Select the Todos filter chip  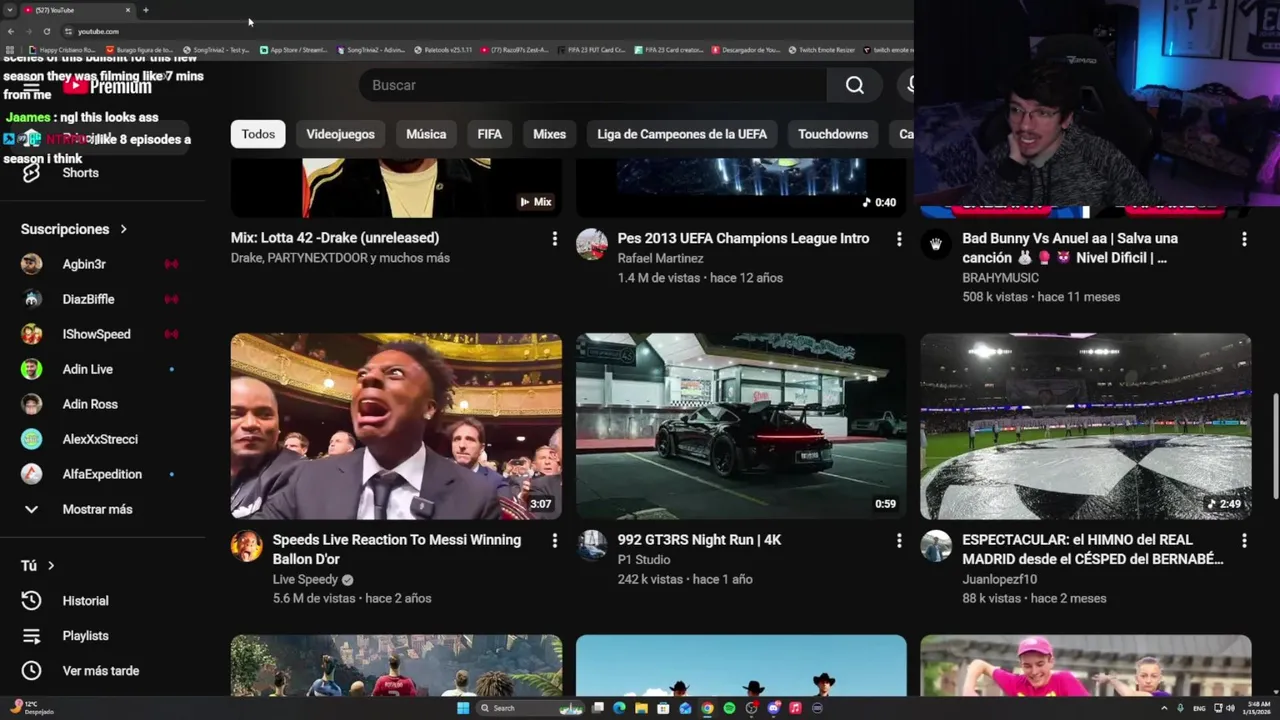258,134
